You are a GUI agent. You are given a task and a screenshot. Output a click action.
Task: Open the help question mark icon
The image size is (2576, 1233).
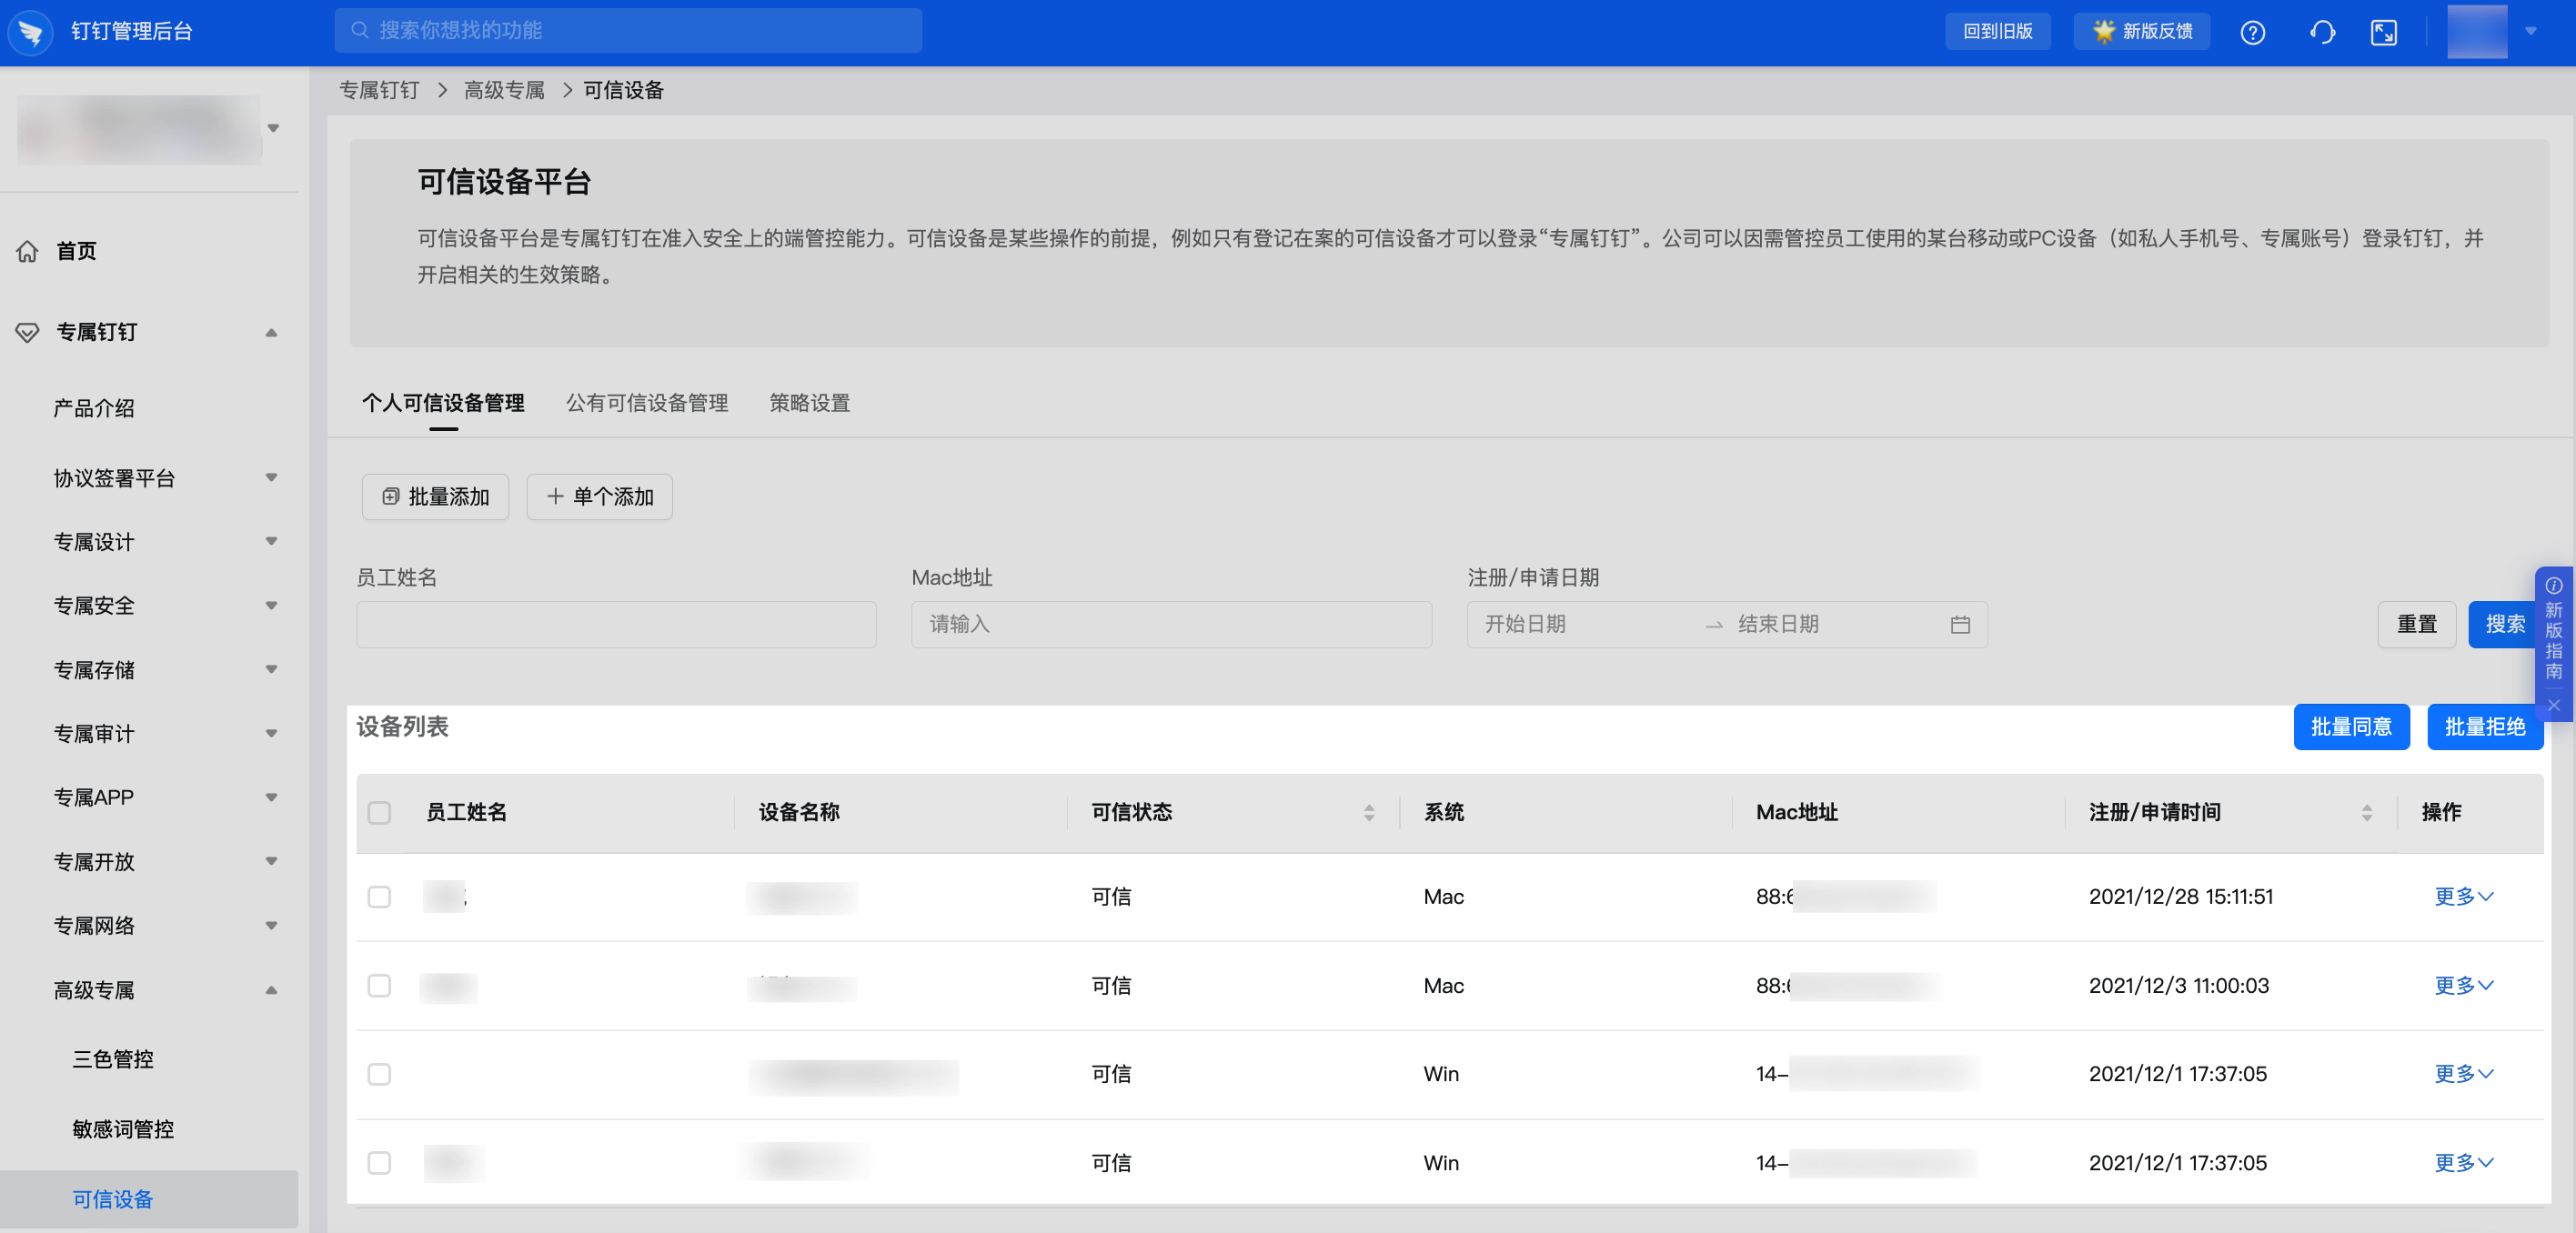2252,32
